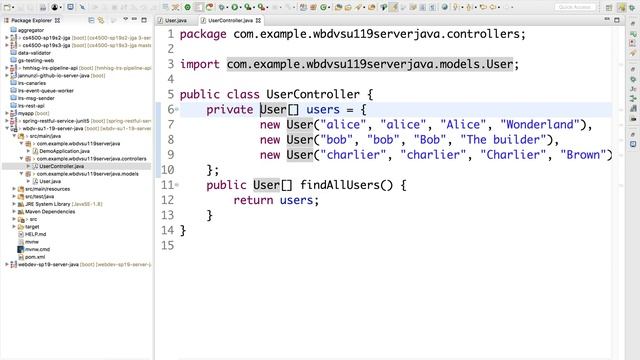The image size is (640, 360).
Task: Open the New wizard dropdown arrow
Action: 13,7
